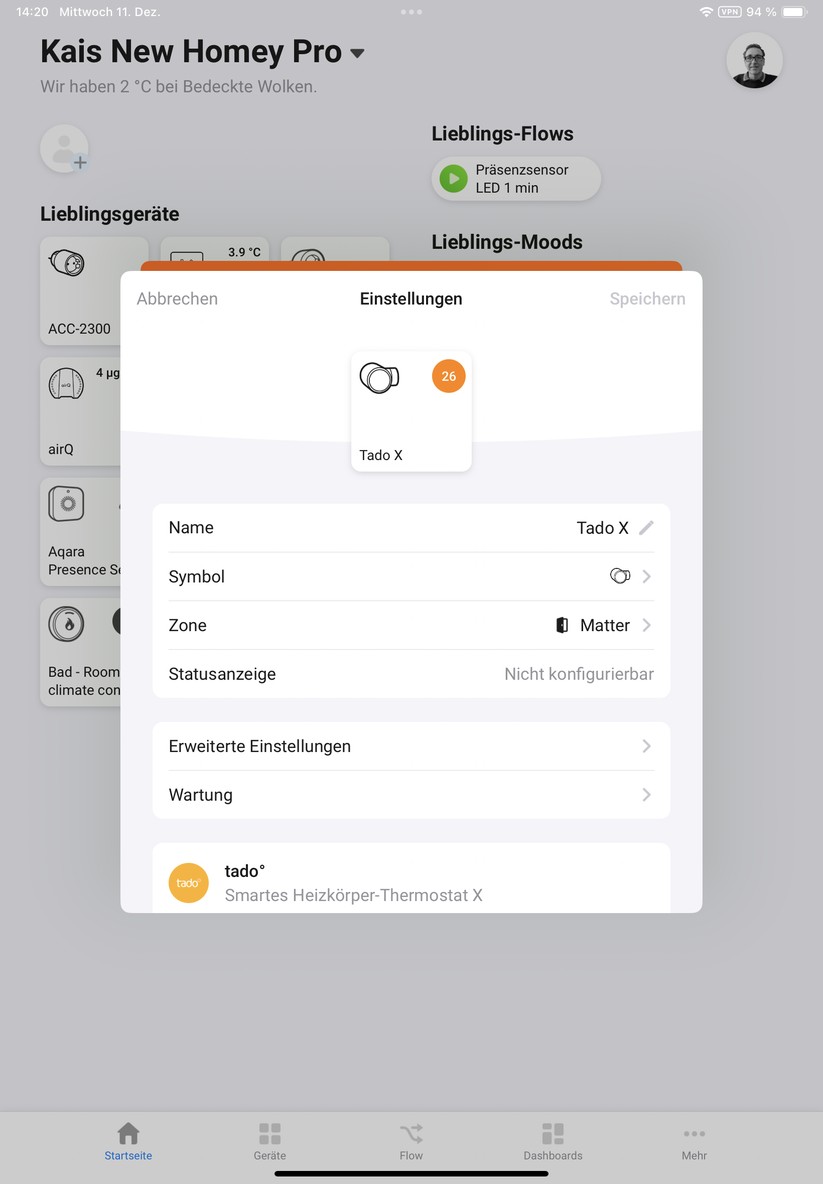Tap the orange 26 temperature badge
823x1184 pixels.
448,376
